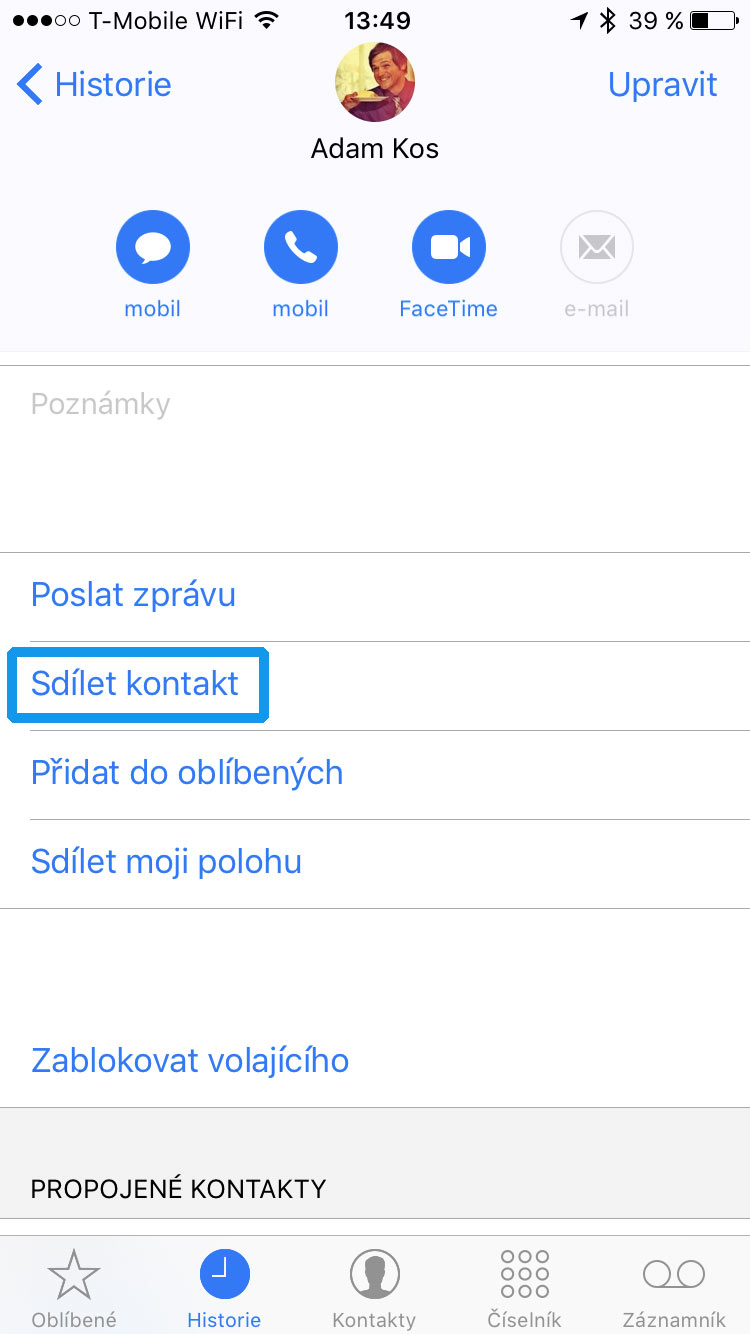Tap the message bubble icon

(153, 247)
